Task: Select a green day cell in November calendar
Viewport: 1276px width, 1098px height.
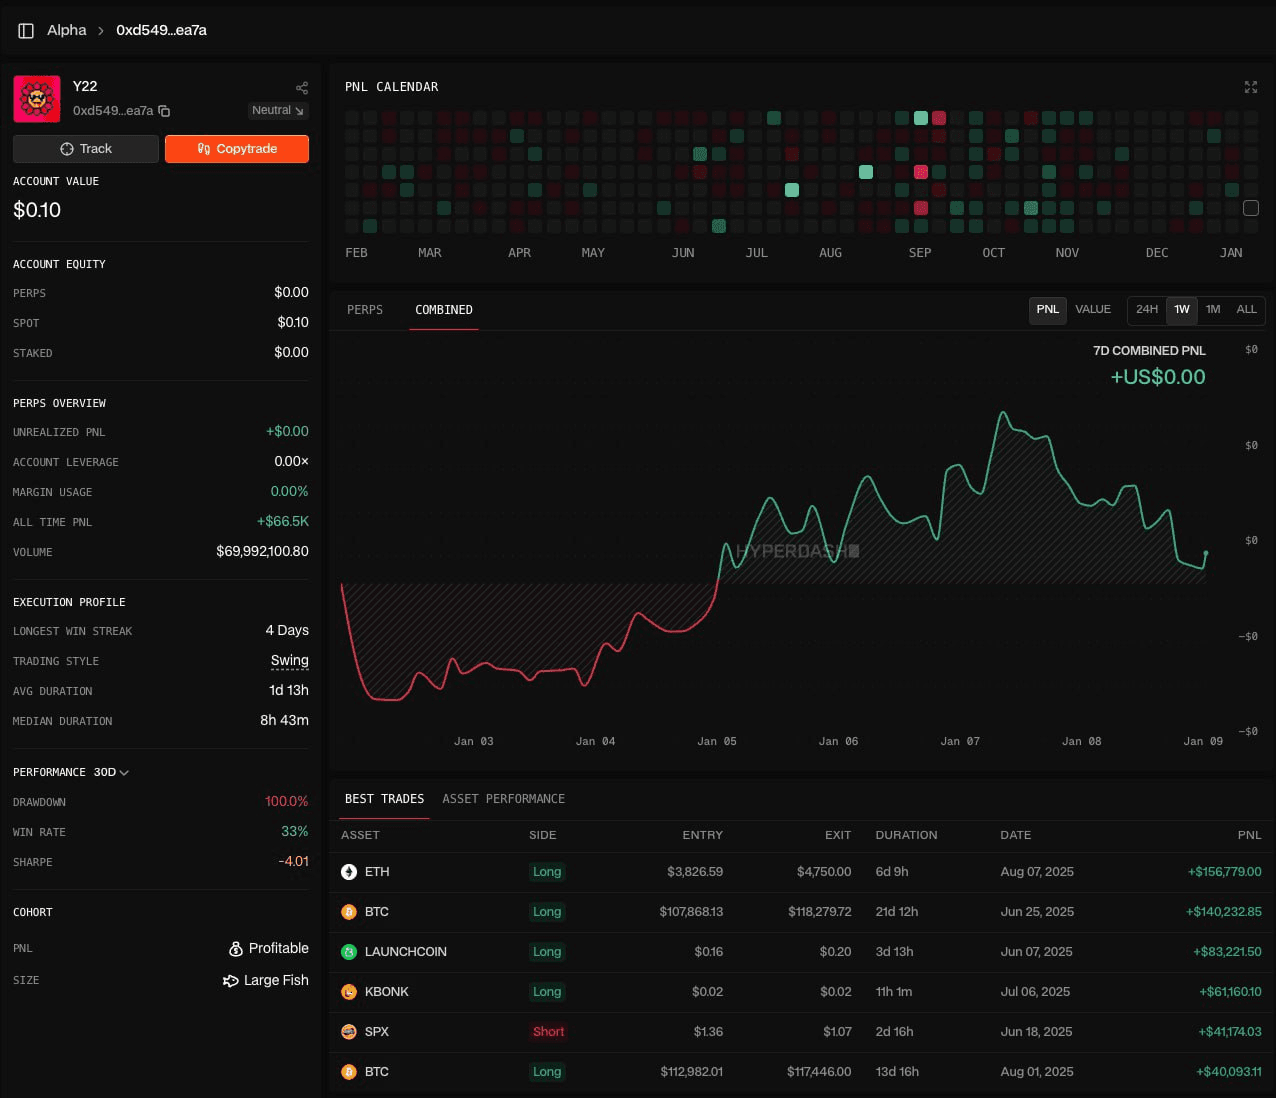Action: [x=1030, y=208]
